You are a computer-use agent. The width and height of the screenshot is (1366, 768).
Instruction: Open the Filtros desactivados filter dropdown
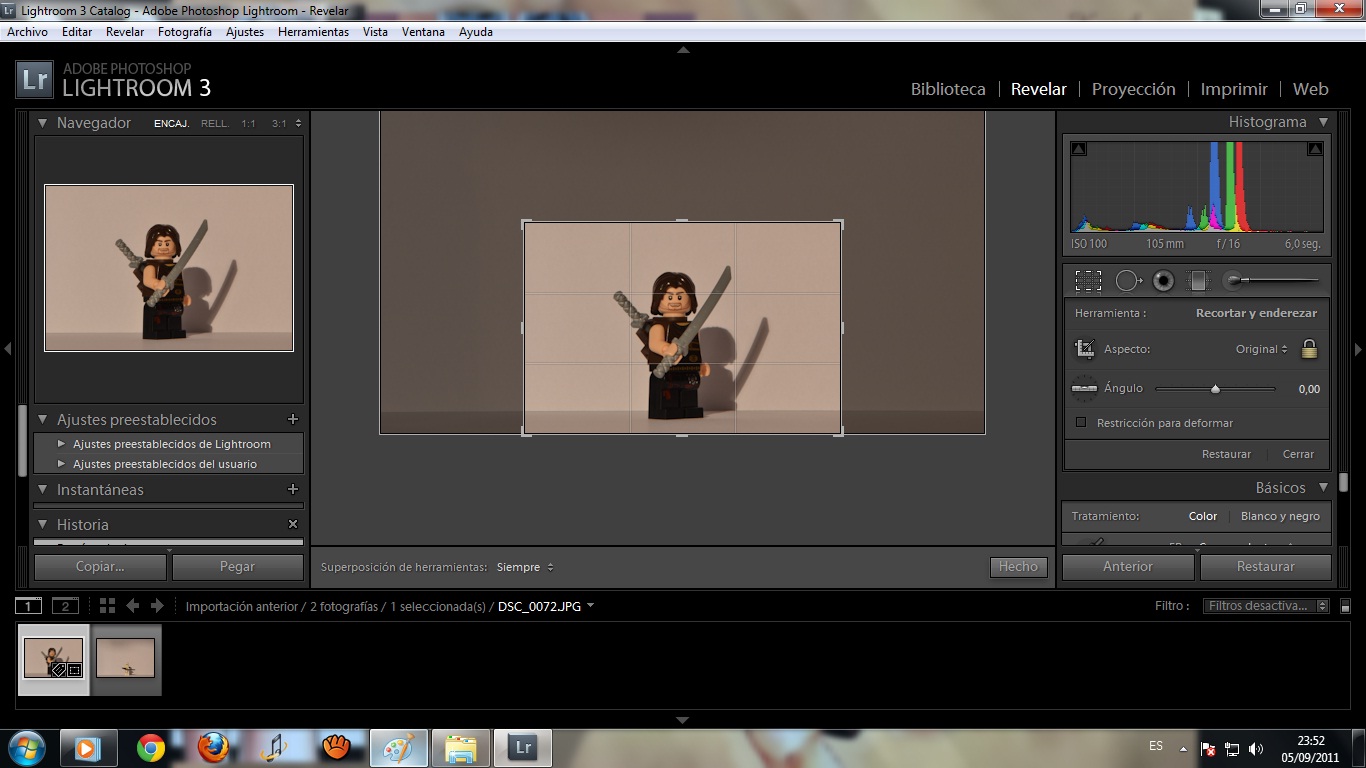pos(1266,606)
